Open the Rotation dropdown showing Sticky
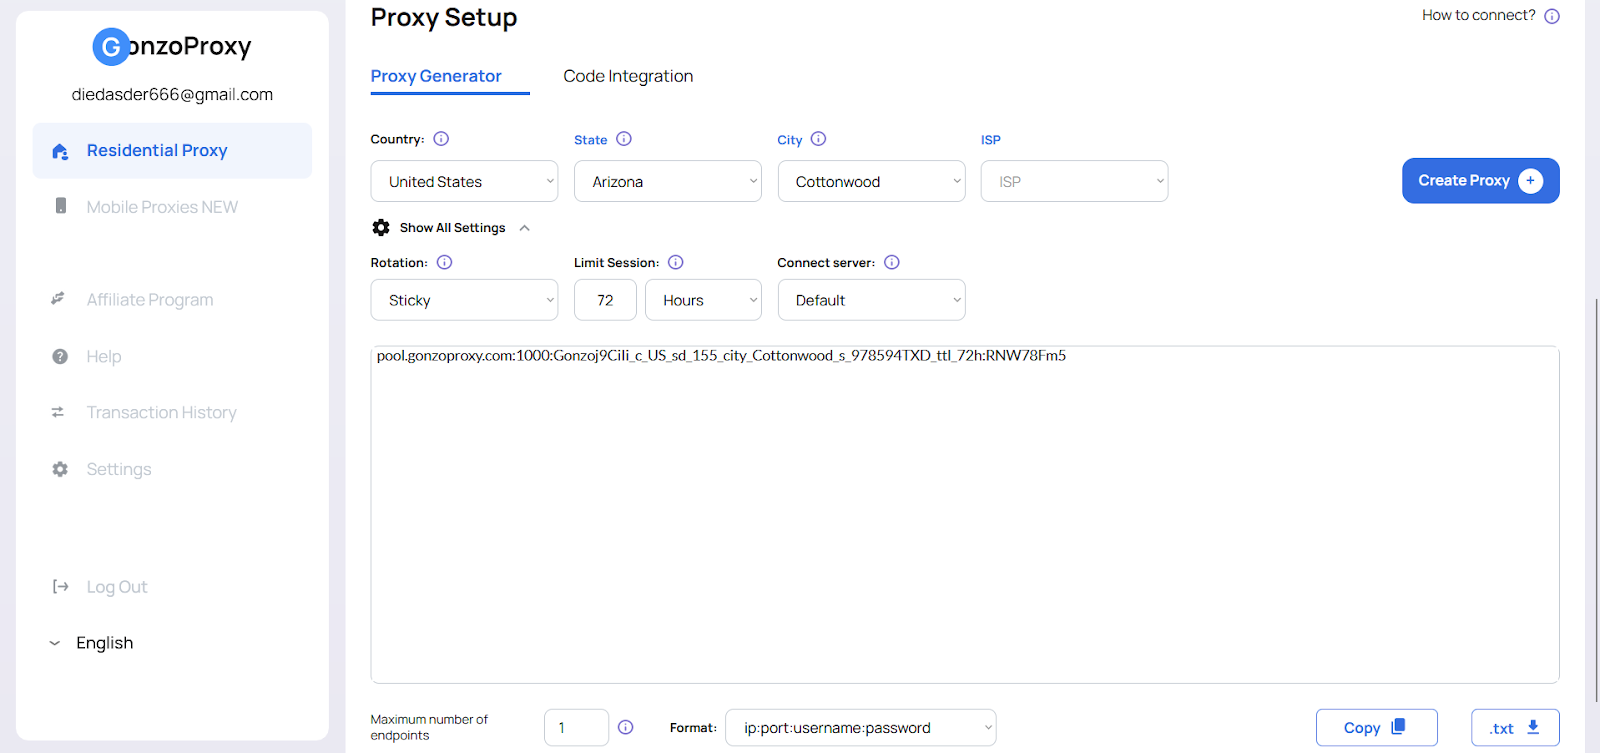Viewport: 1600px width, 753px height. [464, 300]
